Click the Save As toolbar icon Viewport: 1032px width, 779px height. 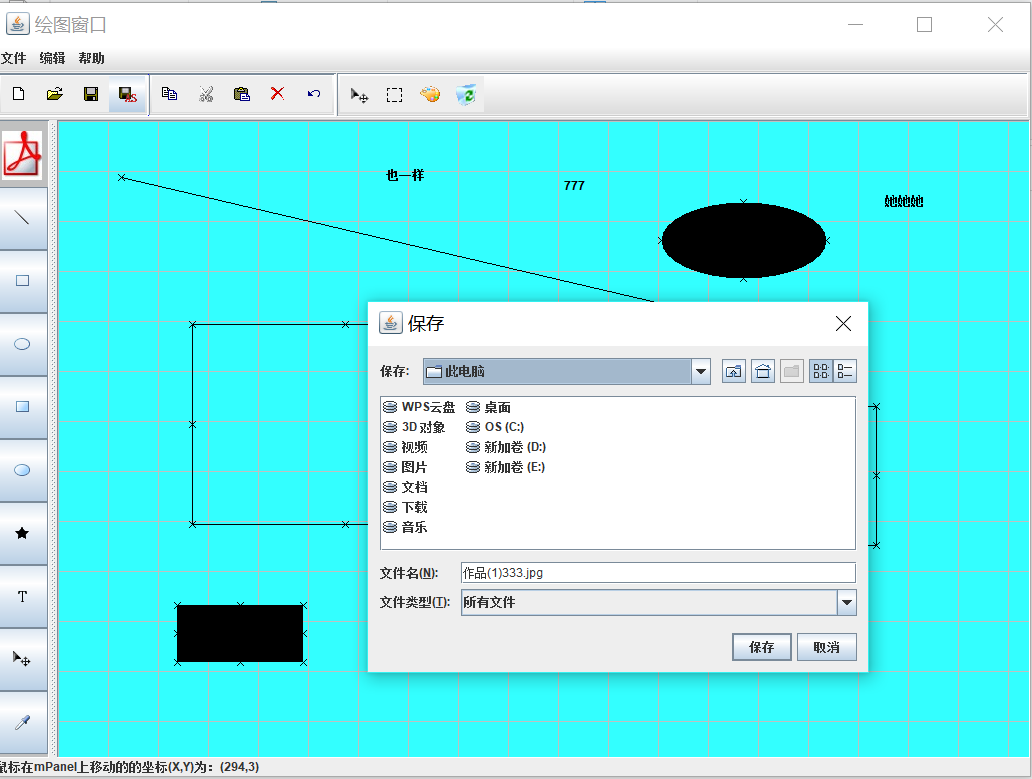128,95
